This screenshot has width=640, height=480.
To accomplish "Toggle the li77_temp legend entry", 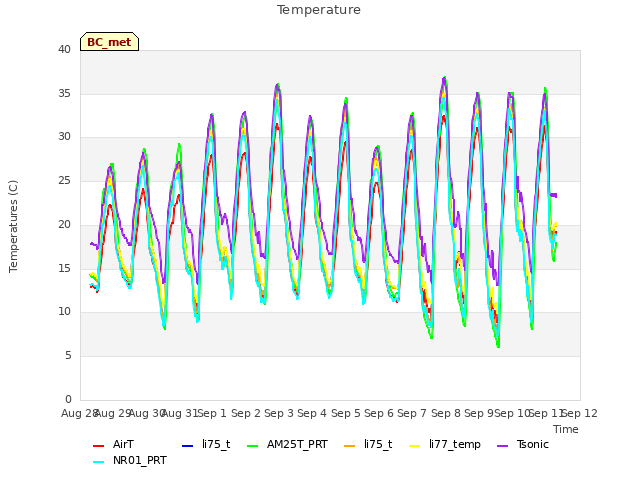I will 445,444.
